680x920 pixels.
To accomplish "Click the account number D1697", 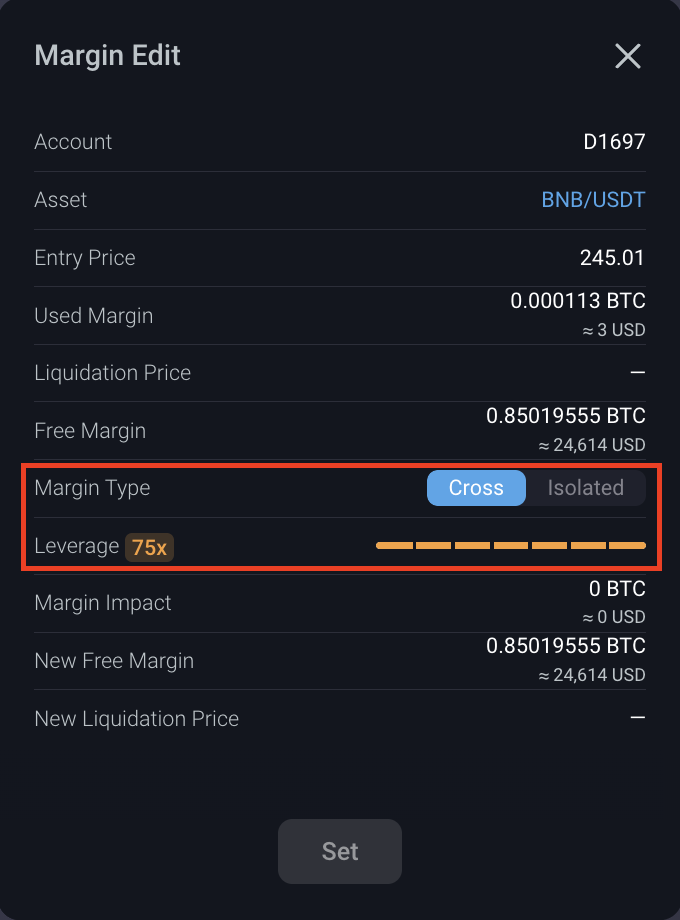I will coord(614,142).
